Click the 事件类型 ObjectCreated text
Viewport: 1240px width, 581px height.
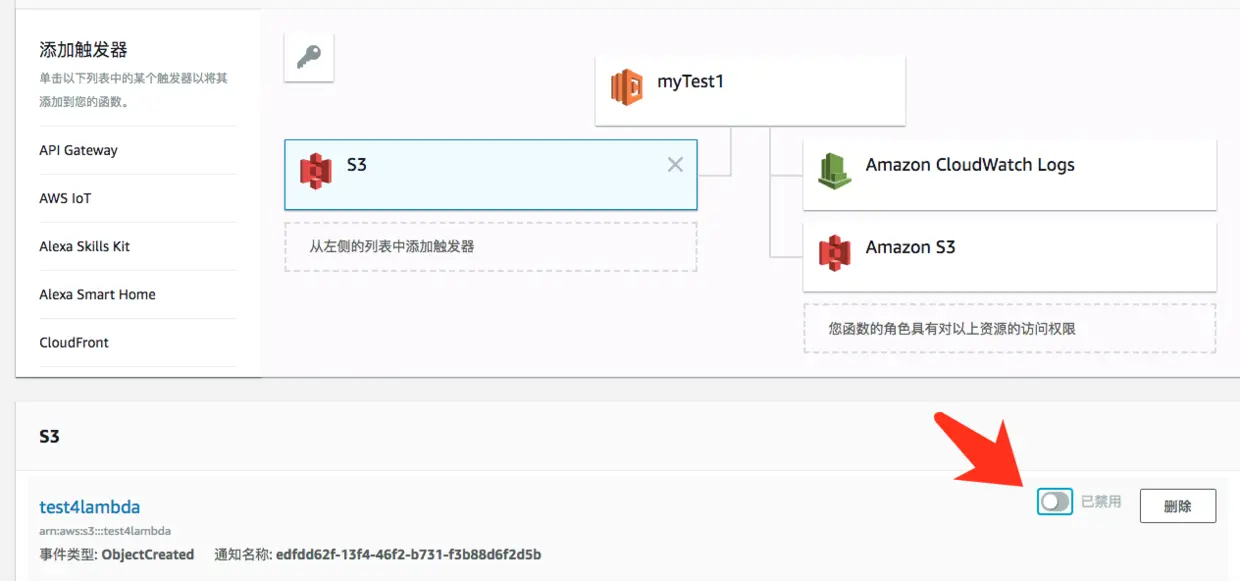tap(117, 554)
